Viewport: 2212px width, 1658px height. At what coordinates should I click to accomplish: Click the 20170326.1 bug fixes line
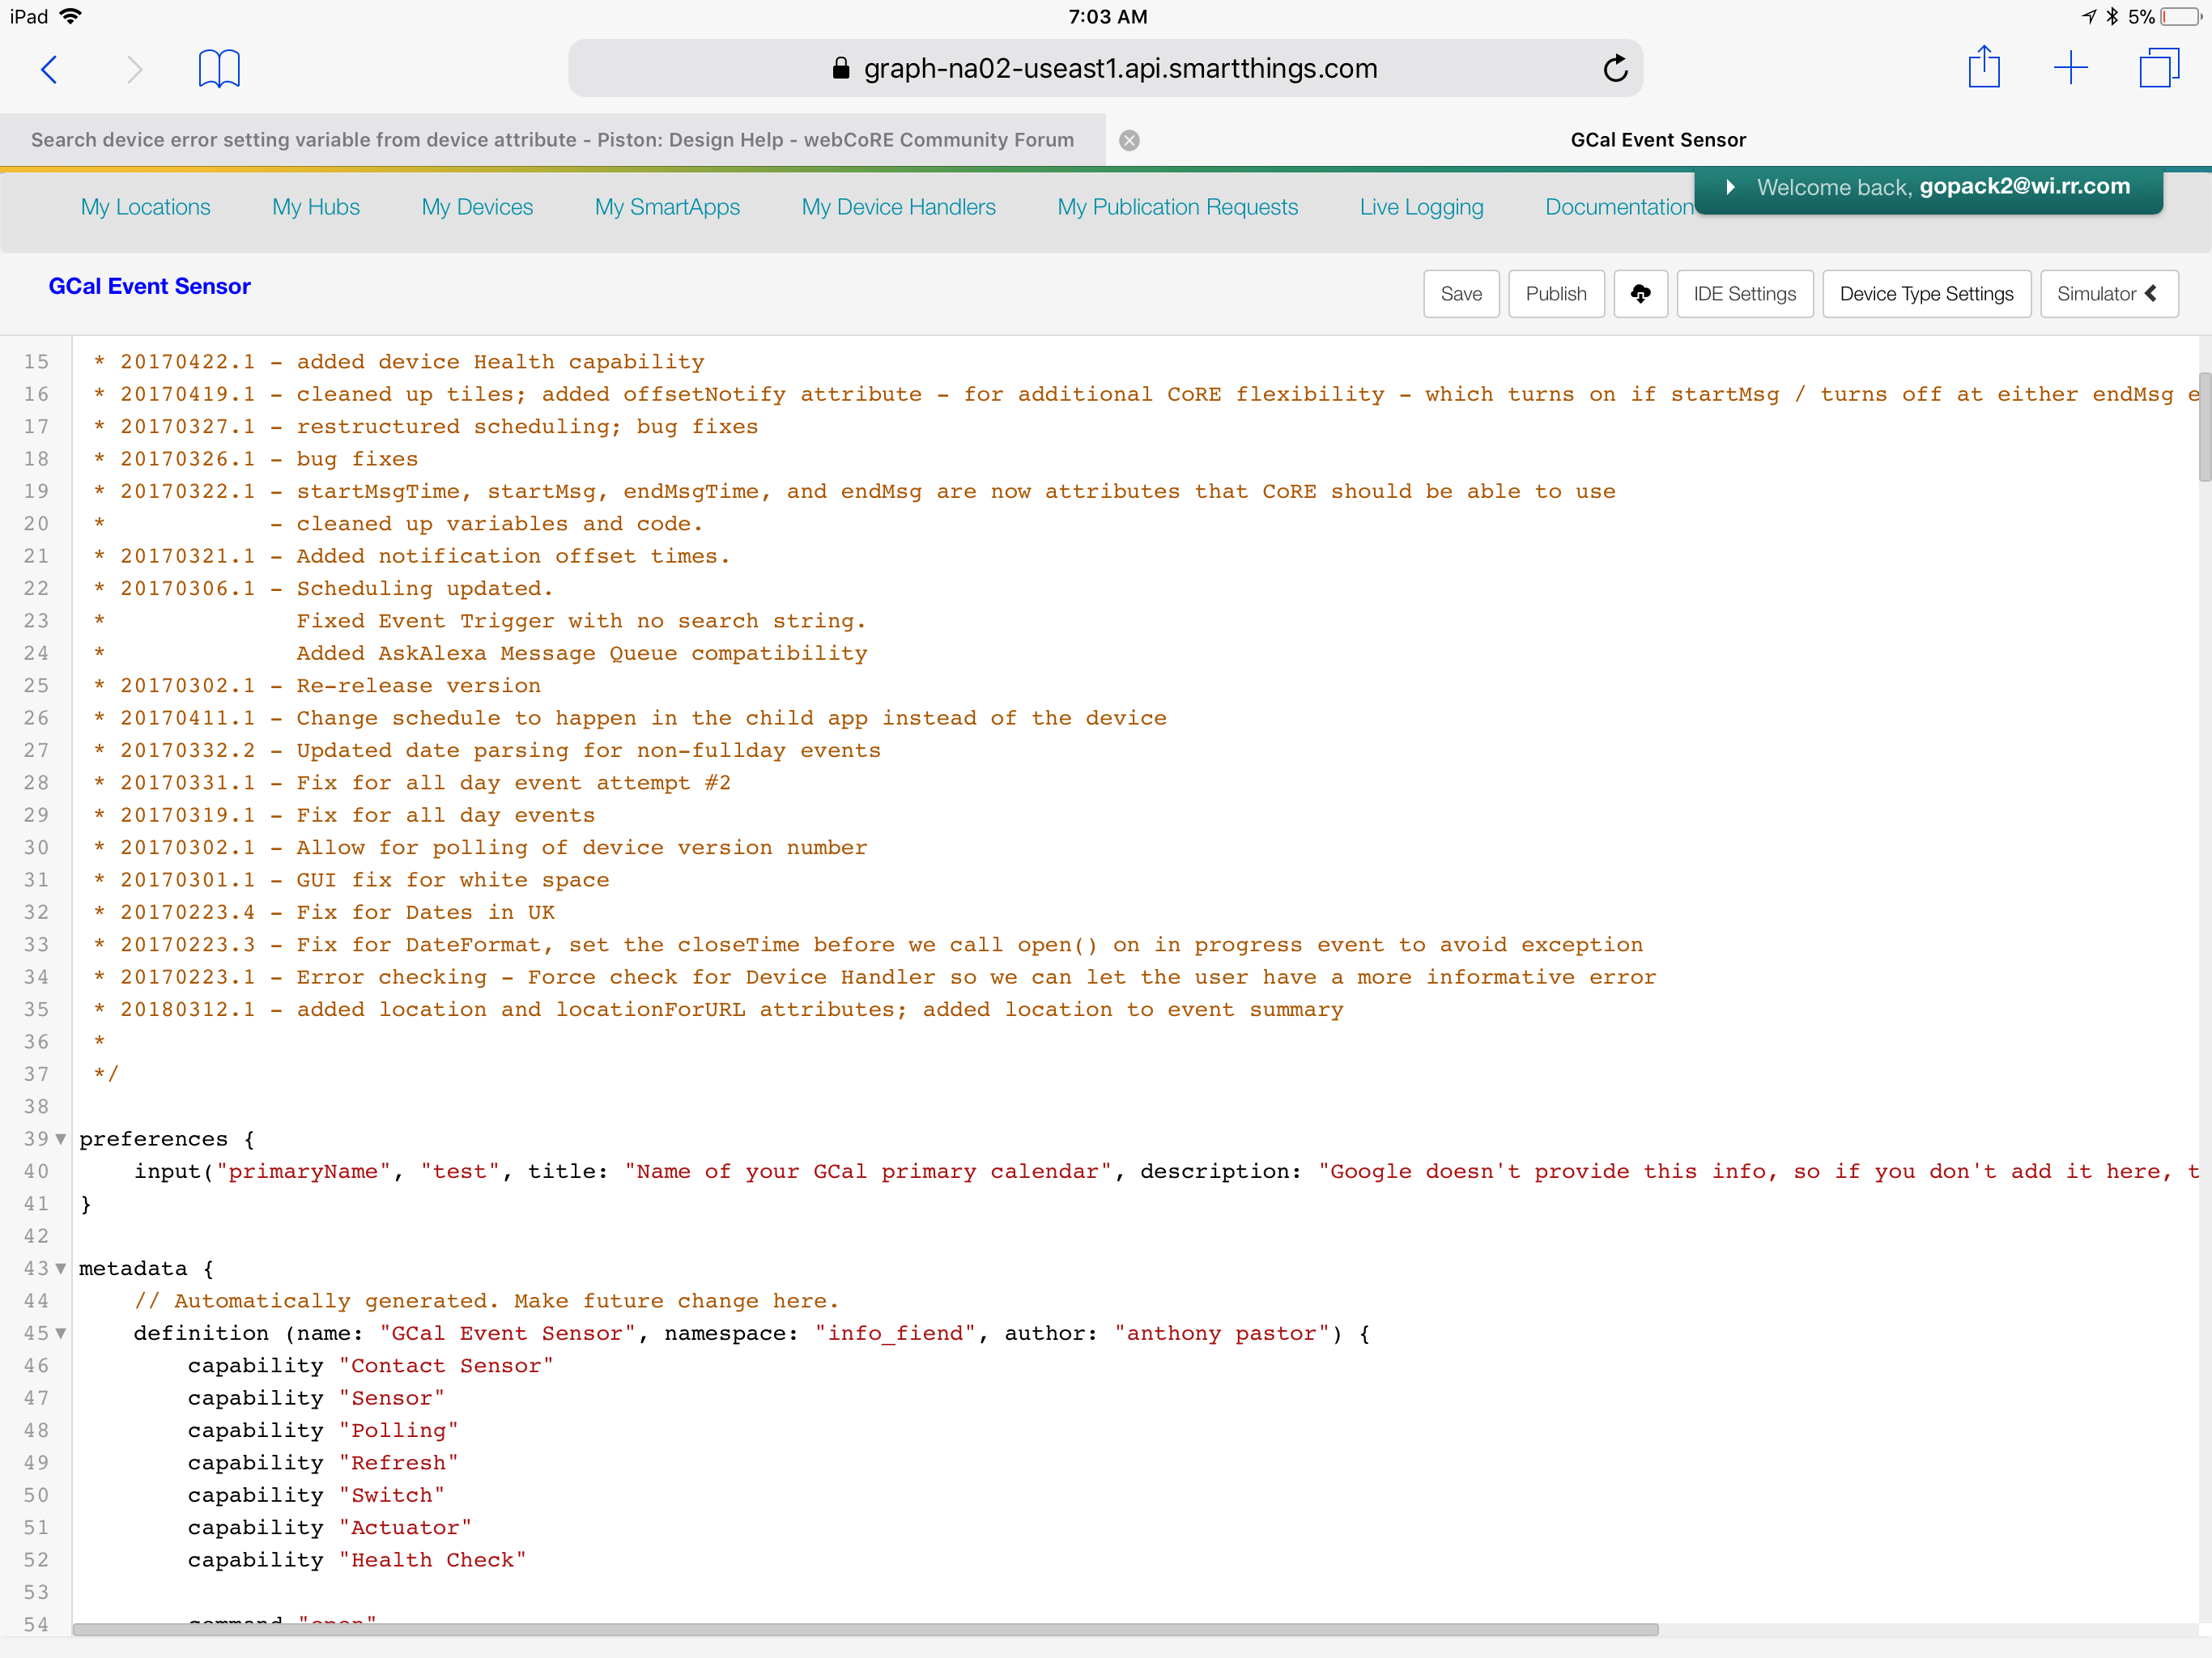[x=255, y=459]
